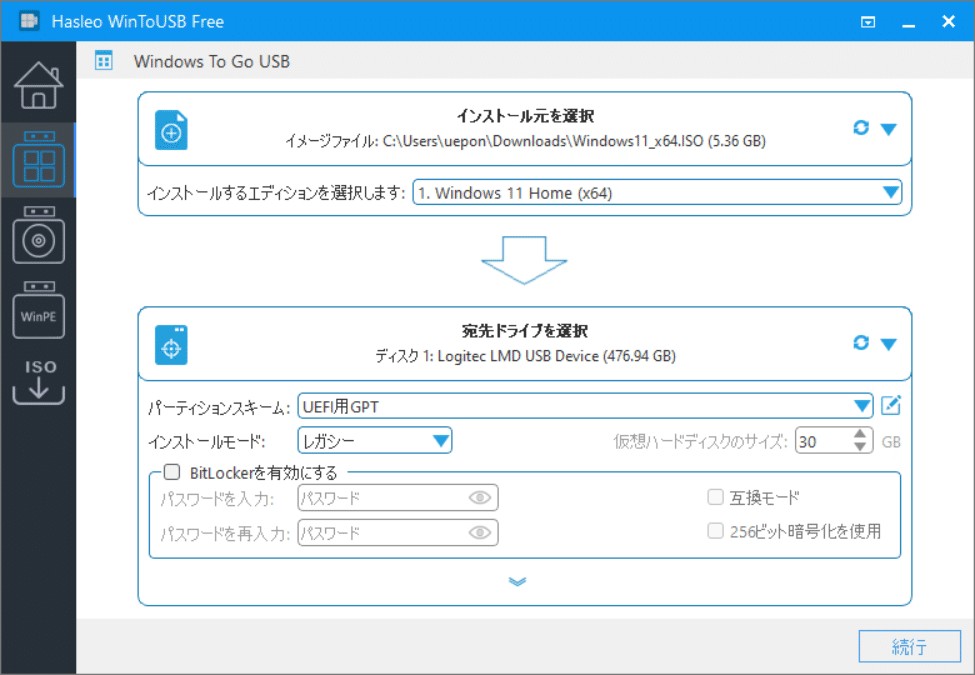The width and height of the screenshot is (975, 675).
Task: Decrease virtual hard disk size
Action: pyautogui.click(x=860, y=447)
